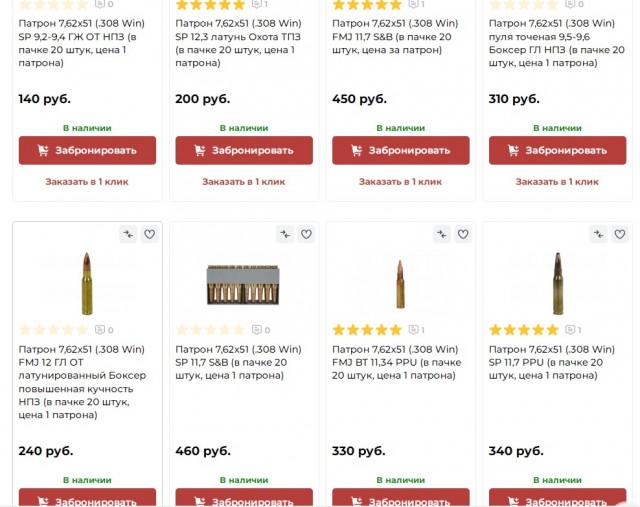Screen dimensions: 640x507
Task: Open FMJ 12 ГЛ ОТ cartridge image
Action: click(87, 284)
